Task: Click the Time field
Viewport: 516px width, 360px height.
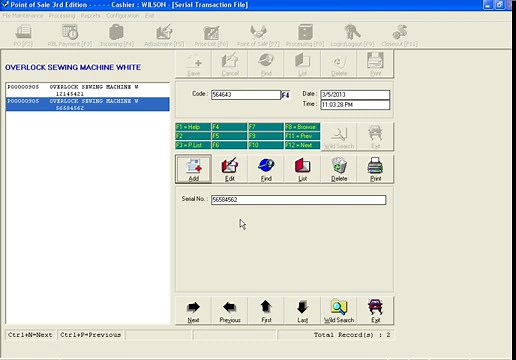Action: coord(355,105)
